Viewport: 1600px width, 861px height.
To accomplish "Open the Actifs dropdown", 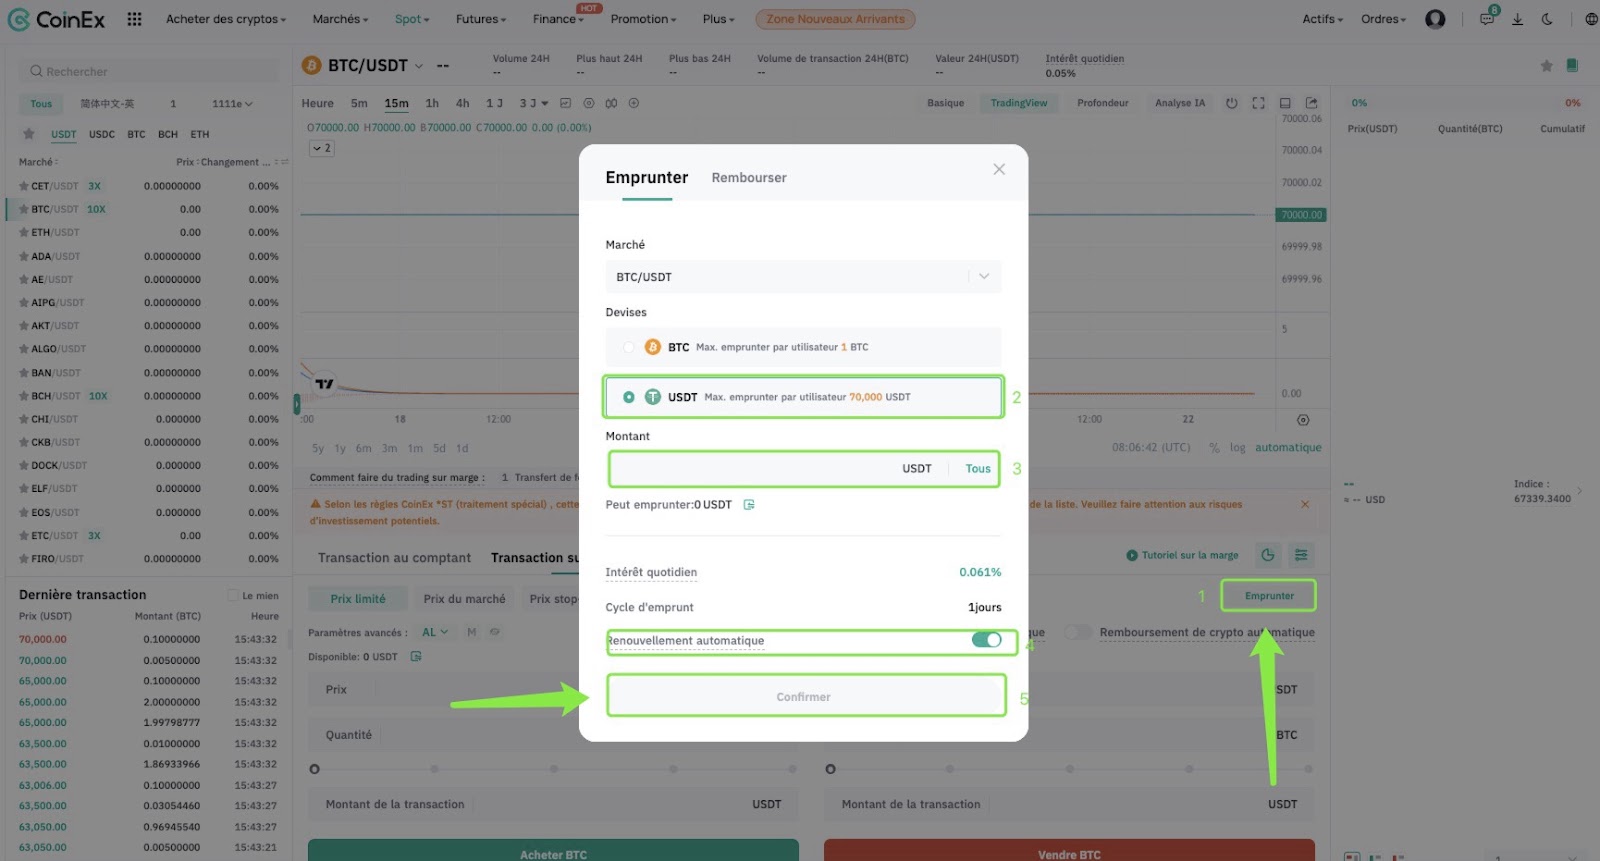I will click(1323, 19).
